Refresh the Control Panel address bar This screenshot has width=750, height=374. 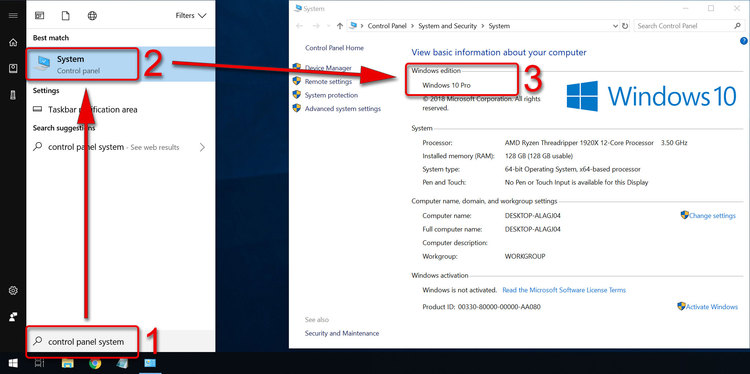pyautogui.click(x=625, y=26)
